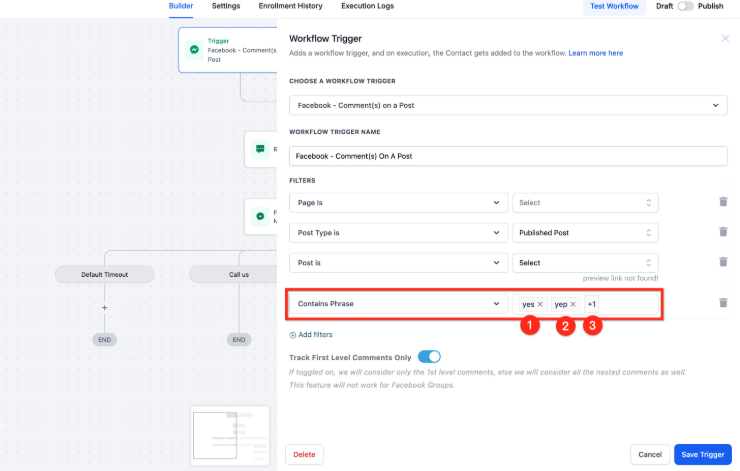Click trash icon for Post Is filter
The width and height of the screenshot is (740, 471).
coord(723,262)
